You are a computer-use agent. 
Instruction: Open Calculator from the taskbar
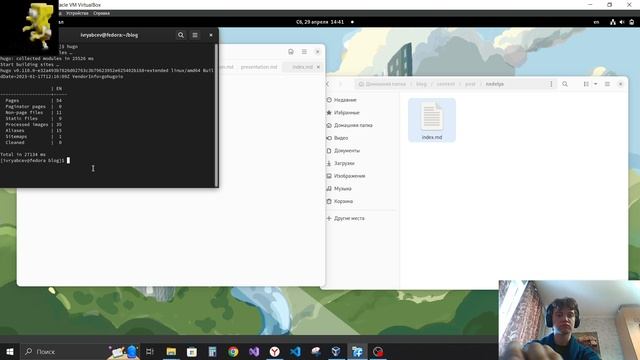(x=212, y=351)
